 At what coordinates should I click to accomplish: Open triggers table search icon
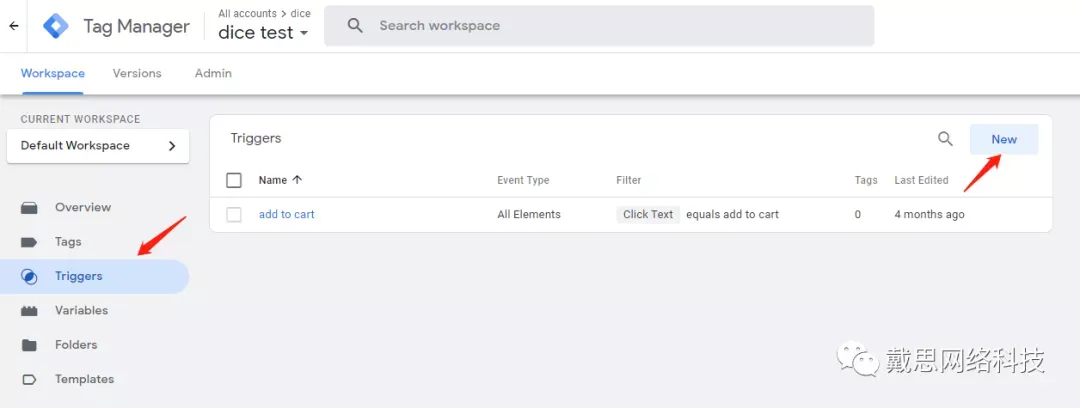[x=945, y=139]
